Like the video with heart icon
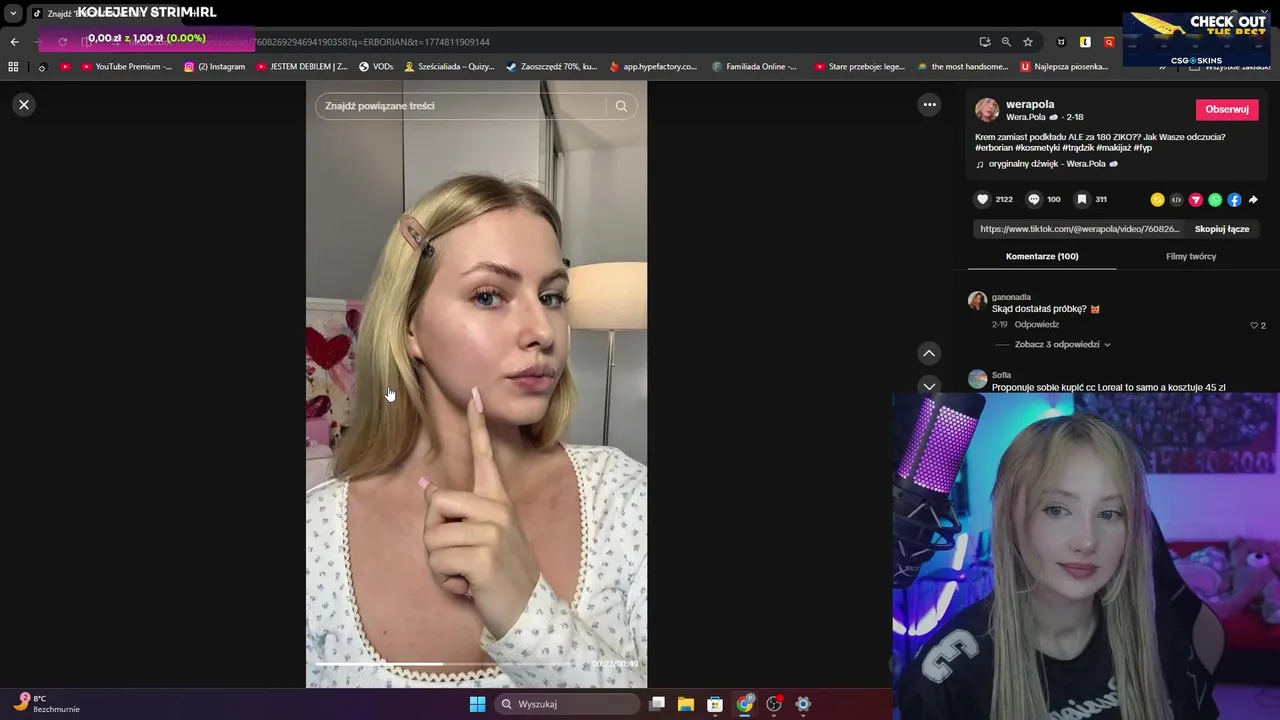 pyautogui.click(x=983, y=200)
